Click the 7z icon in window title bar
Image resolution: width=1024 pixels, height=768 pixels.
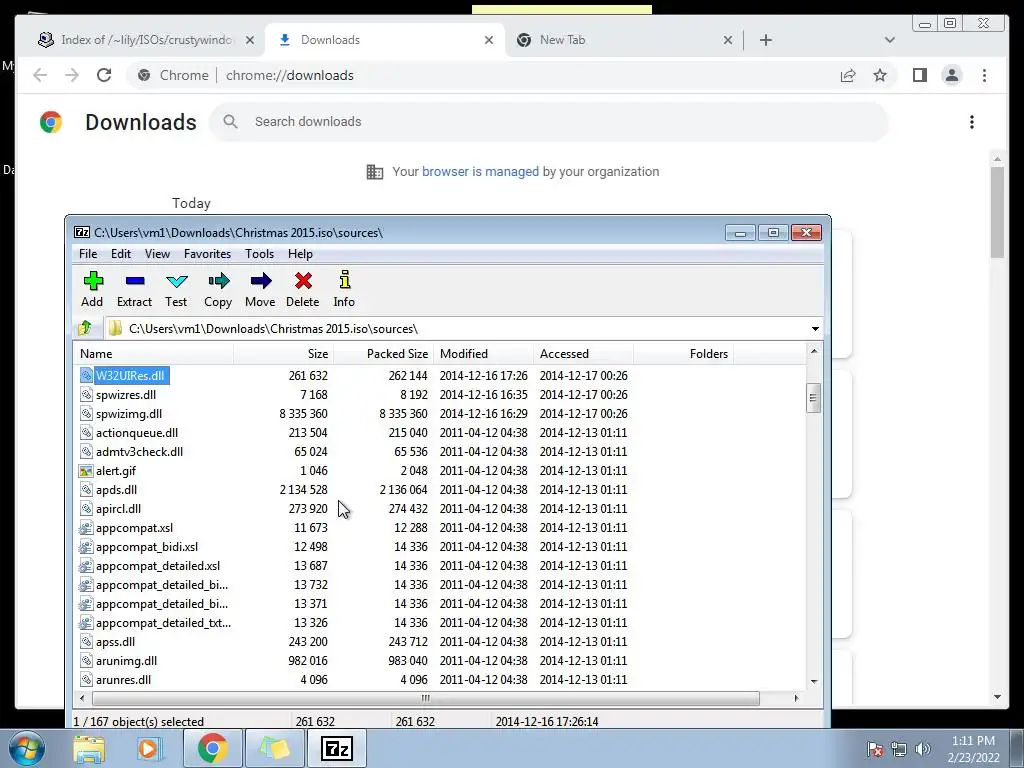82,232
